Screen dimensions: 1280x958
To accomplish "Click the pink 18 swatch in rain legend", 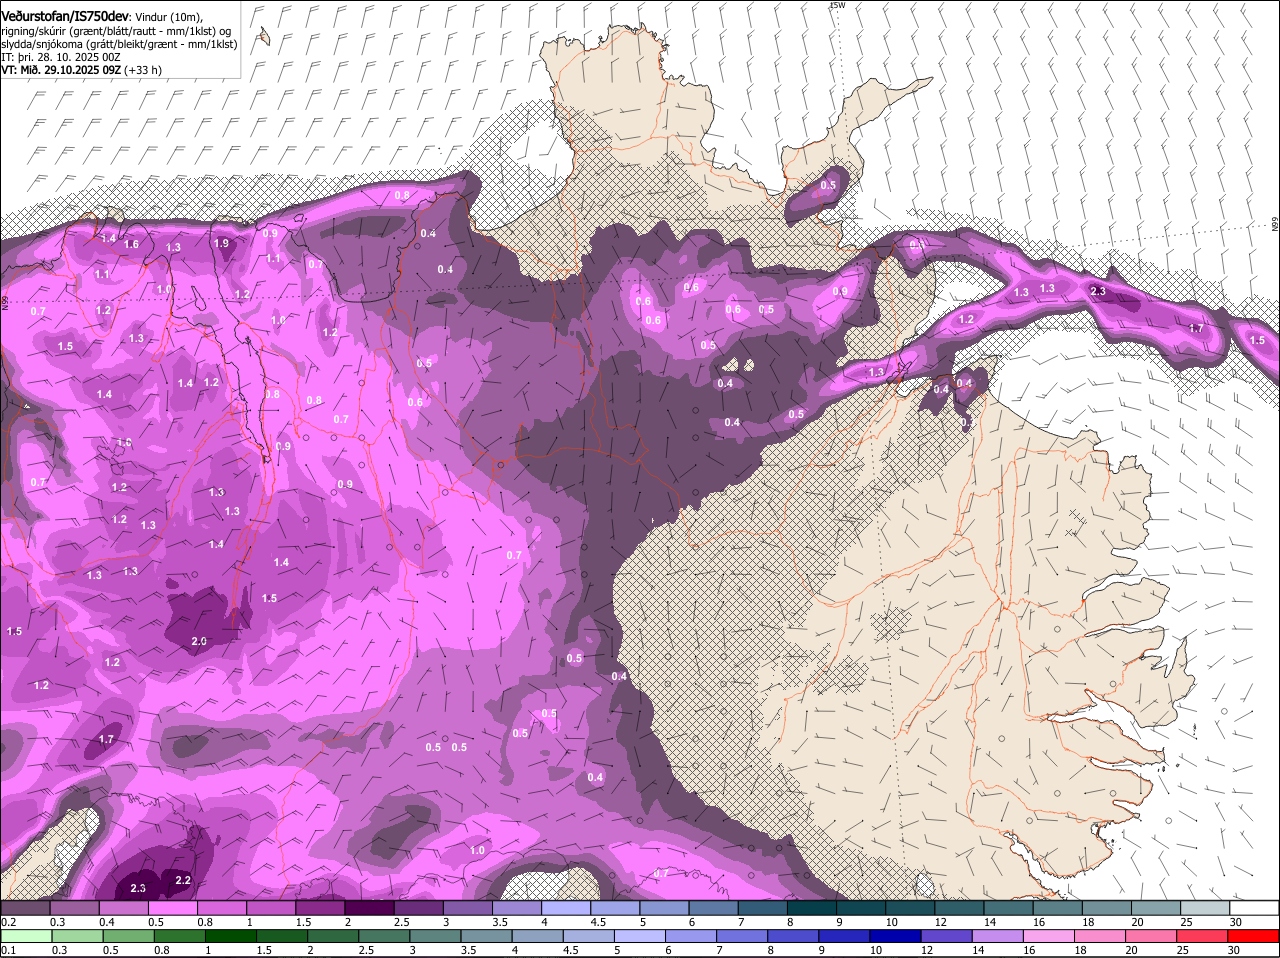I will (x=1100, y=936).
